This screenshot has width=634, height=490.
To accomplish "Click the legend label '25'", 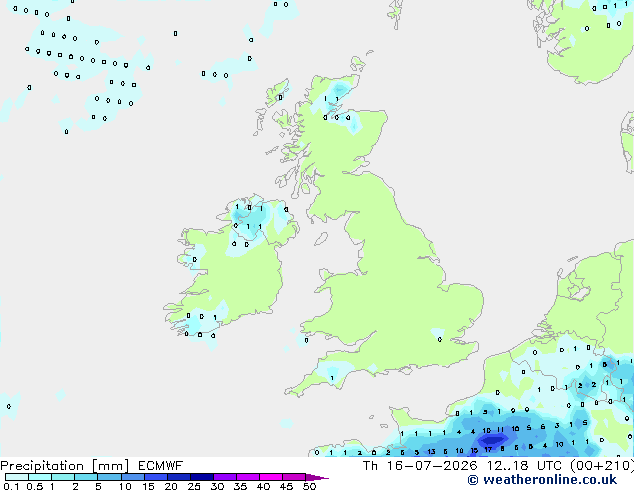I will (x=194, y=486).
